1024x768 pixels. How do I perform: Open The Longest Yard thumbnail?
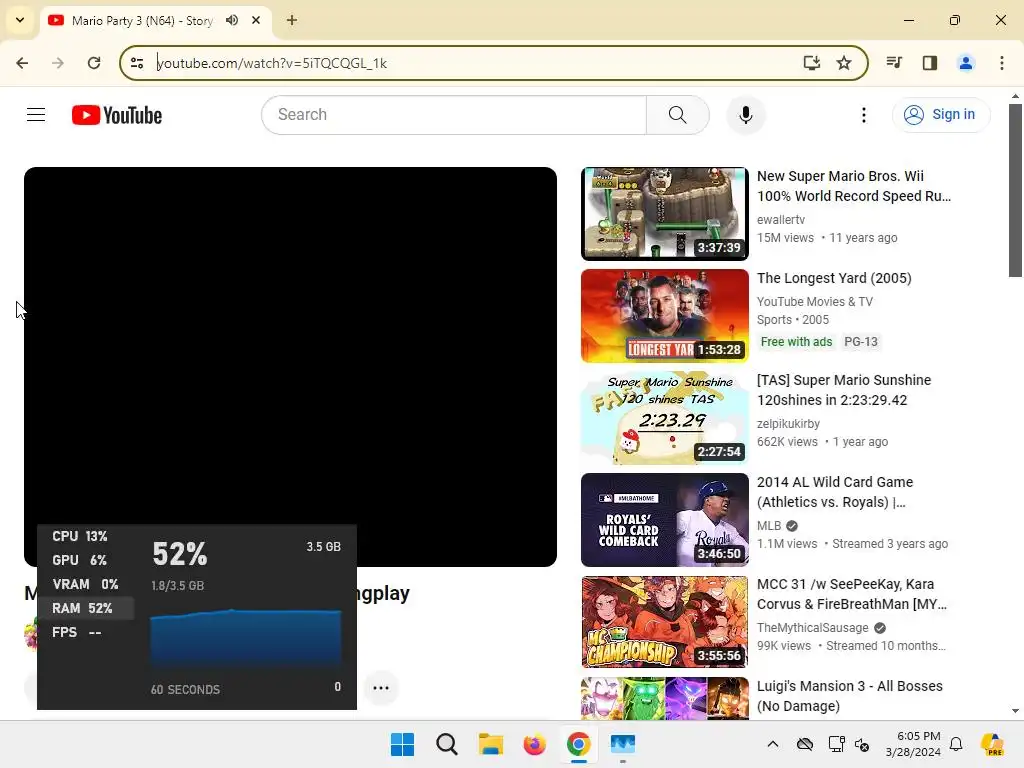pyautogui.click(x=664, y=315)
